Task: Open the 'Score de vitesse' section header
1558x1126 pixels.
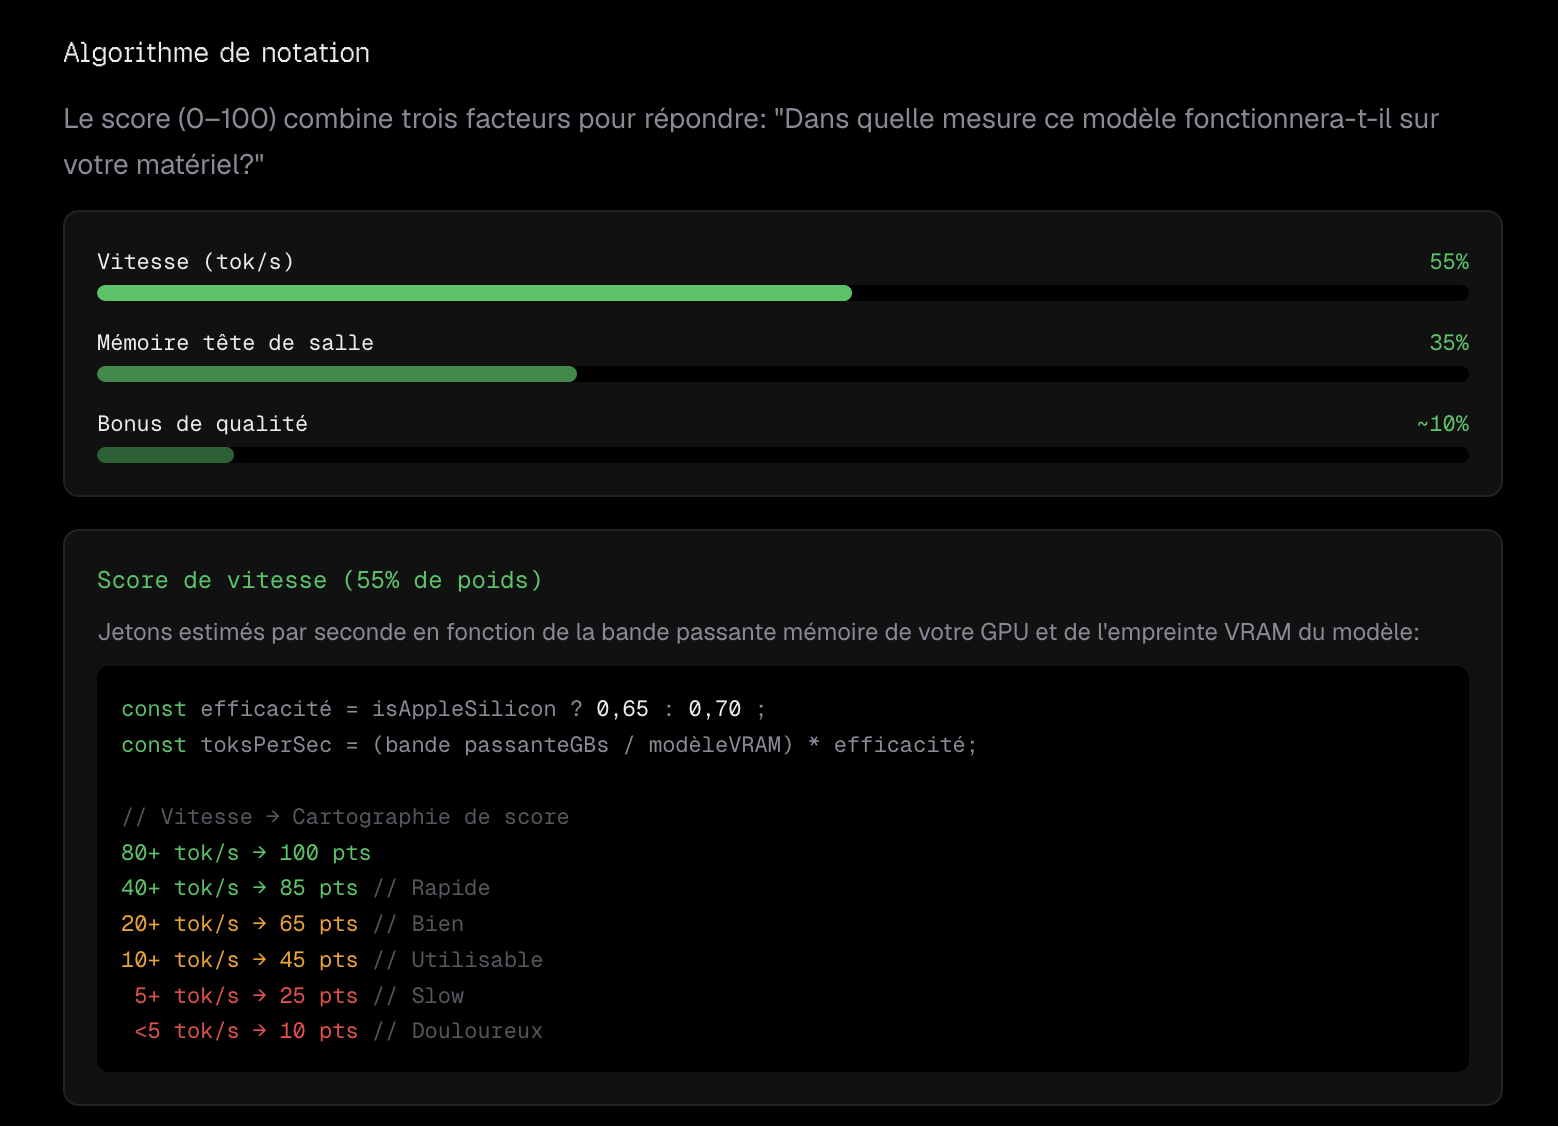Action: tap(319, 579)
